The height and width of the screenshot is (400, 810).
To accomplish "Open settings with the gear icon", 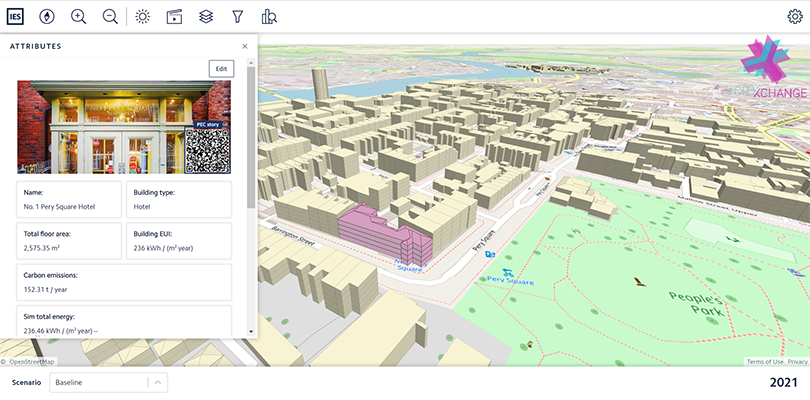I will pos(795,16).
